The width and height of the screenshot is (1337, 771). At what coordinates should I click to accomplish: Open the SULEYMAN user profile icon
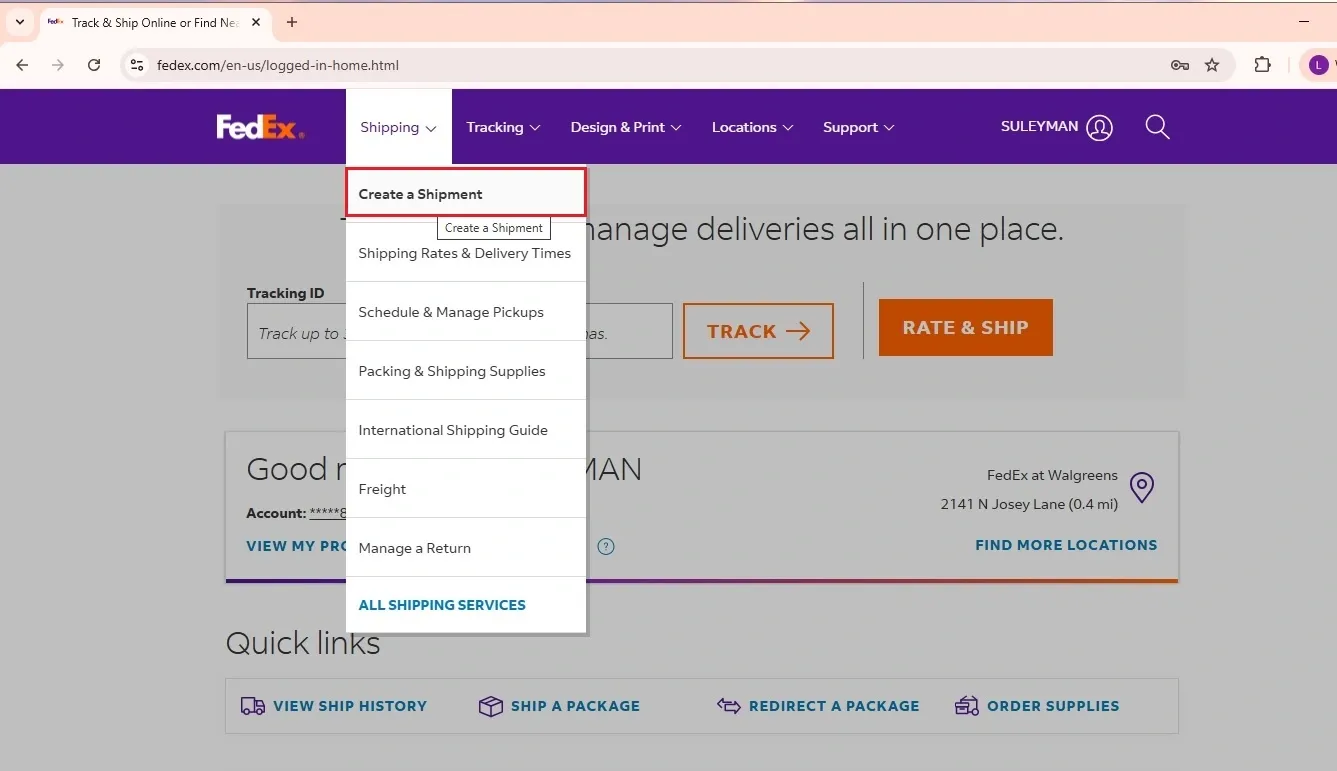point(1099,127)
